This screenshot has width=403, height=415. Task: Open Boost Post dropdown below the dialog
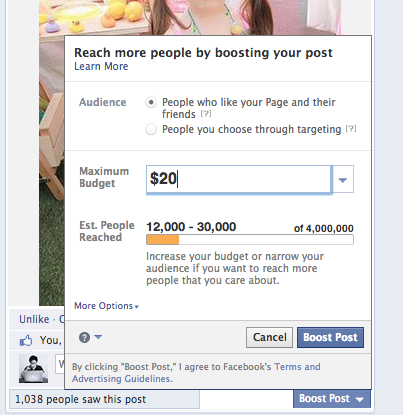tap(332, 399)
